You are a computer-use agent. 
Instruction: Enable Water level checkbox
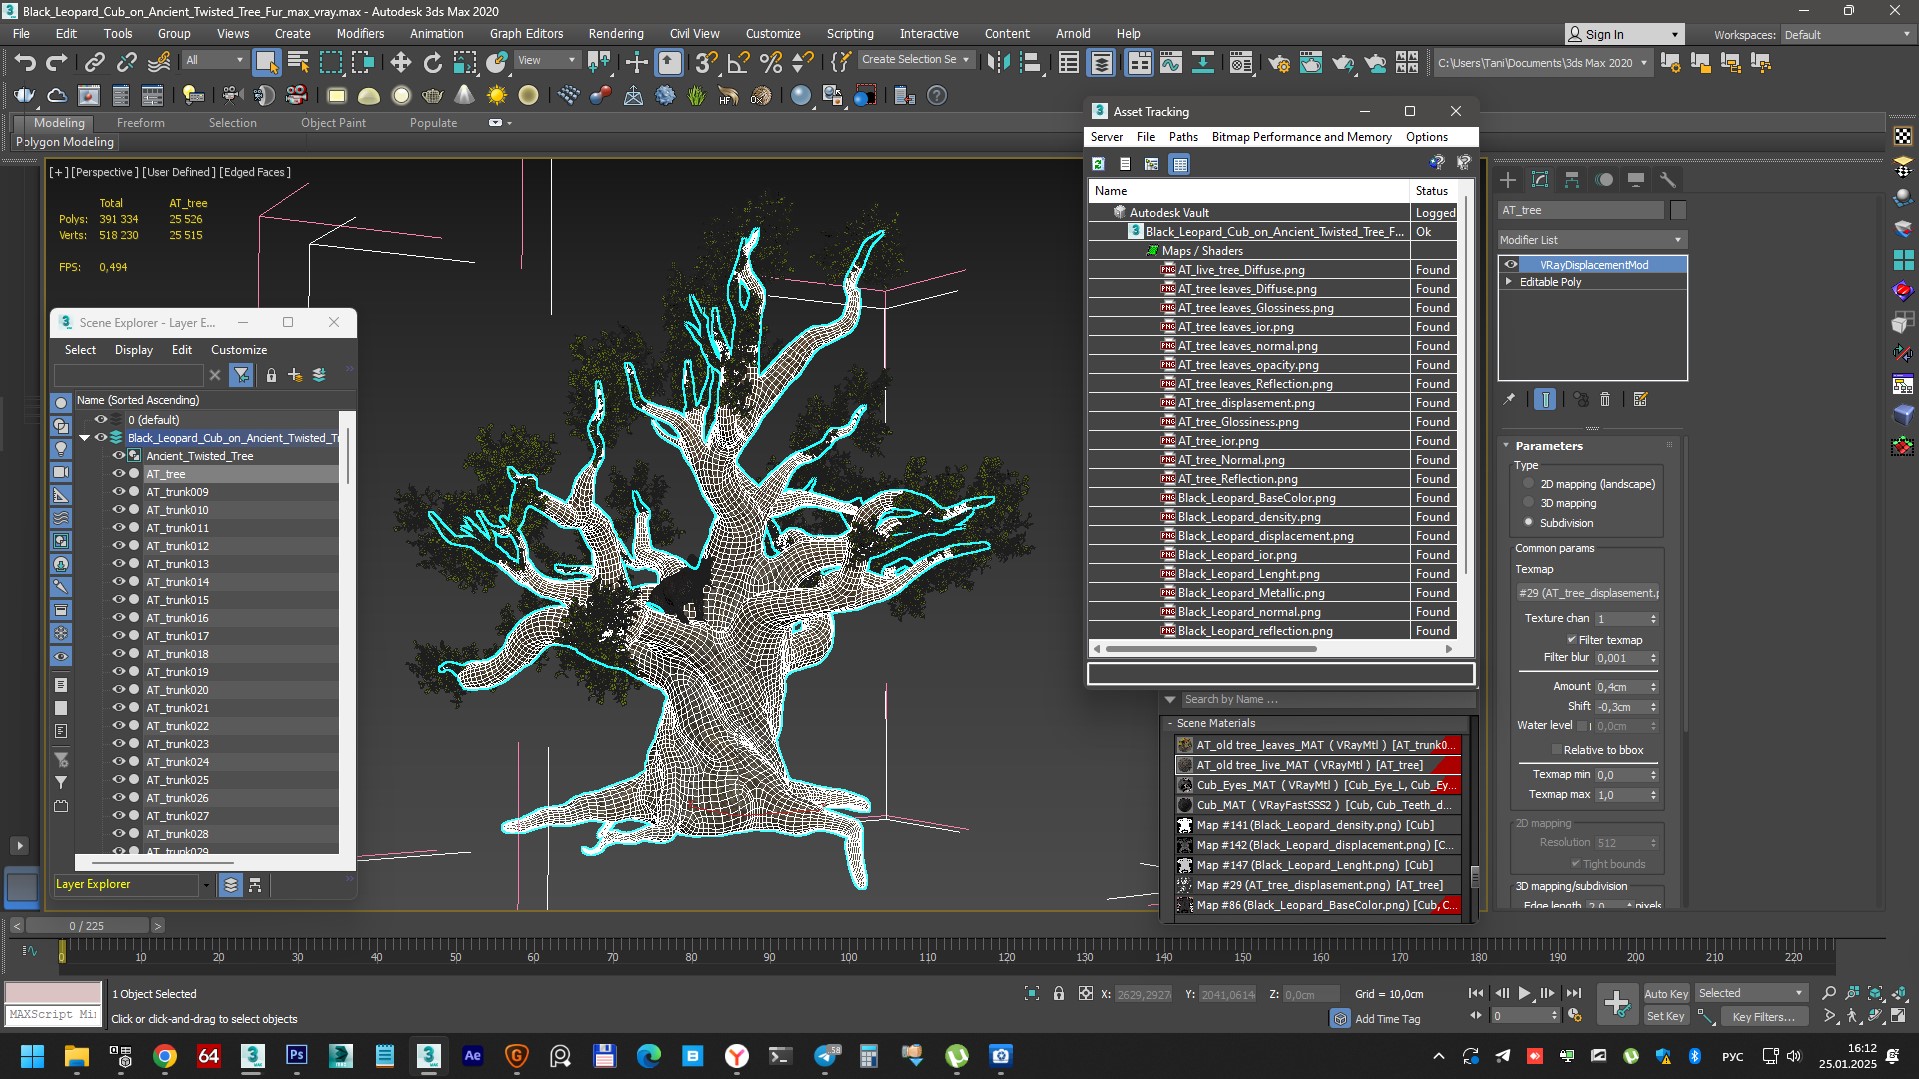tap(1583, 726)
